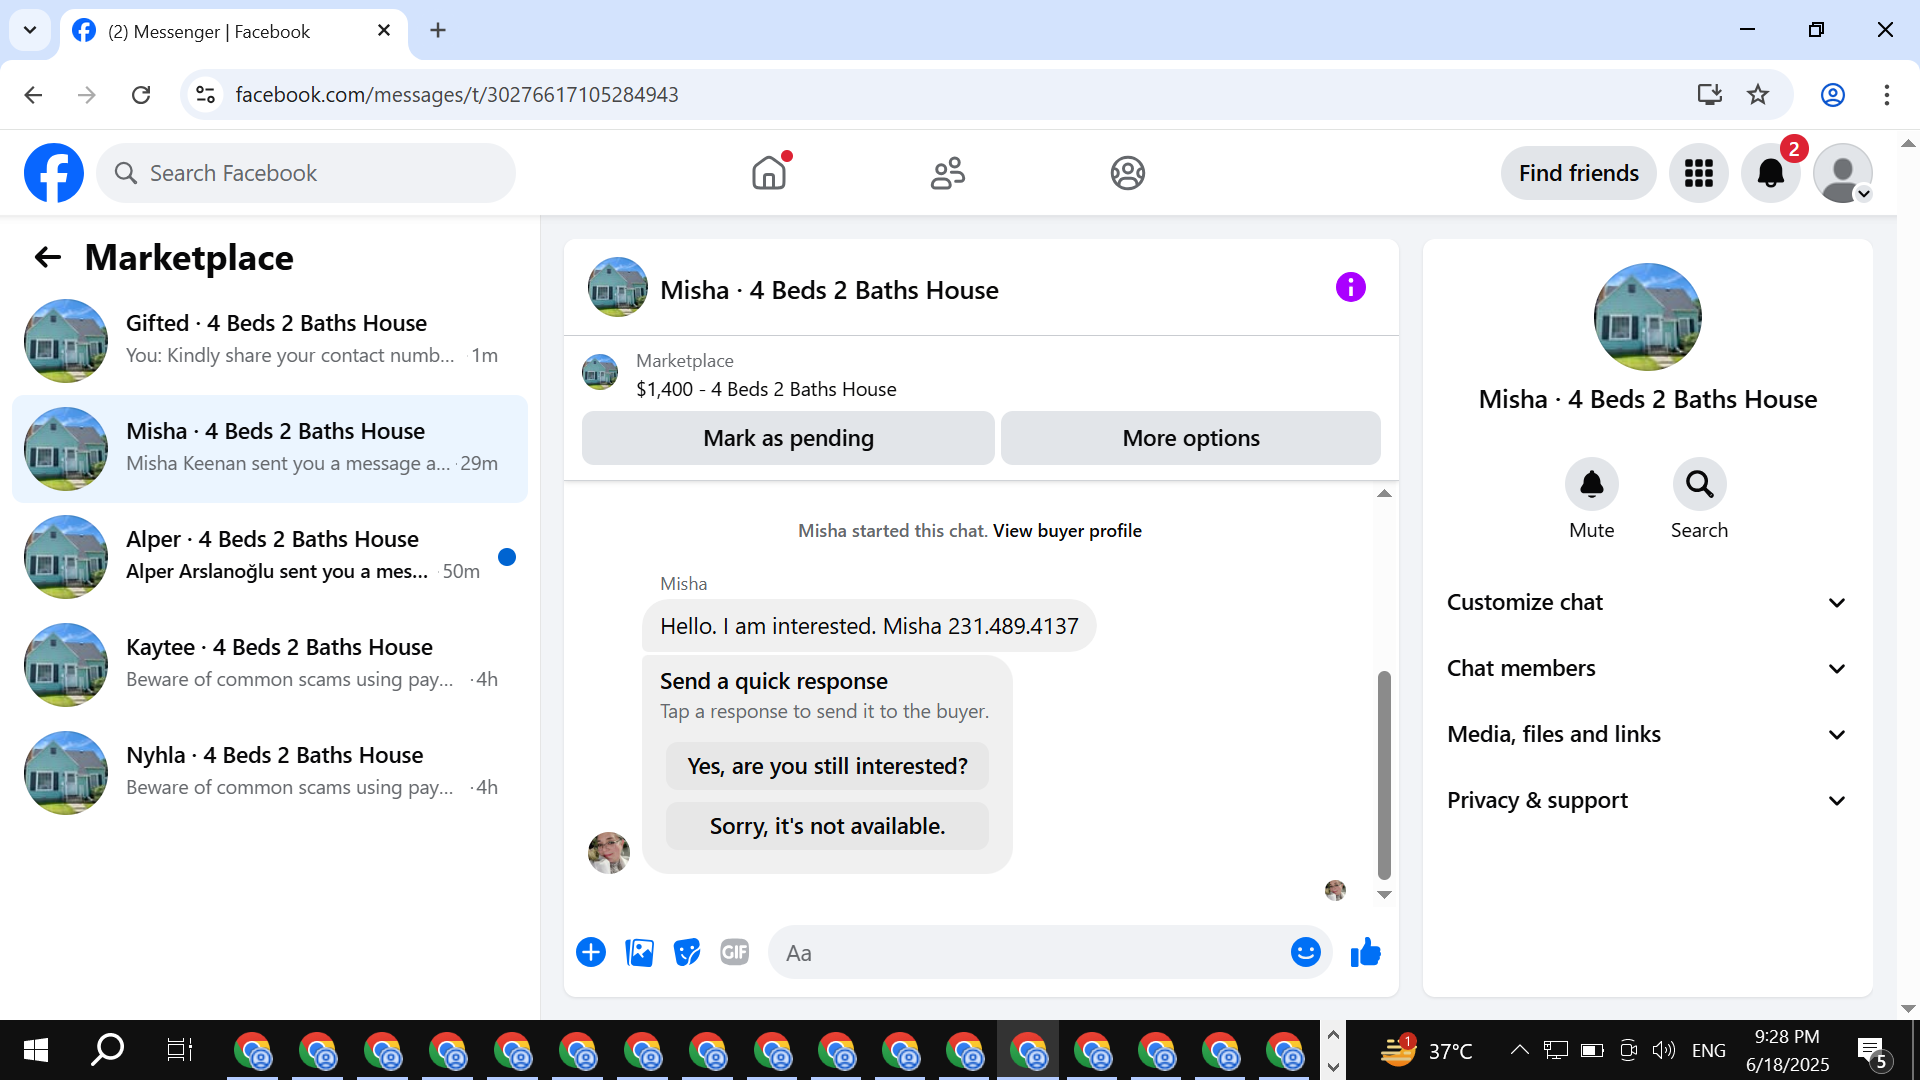Install app icon in address bar
Viewport: 1920px width, 1080px height.
[1709, 95]
